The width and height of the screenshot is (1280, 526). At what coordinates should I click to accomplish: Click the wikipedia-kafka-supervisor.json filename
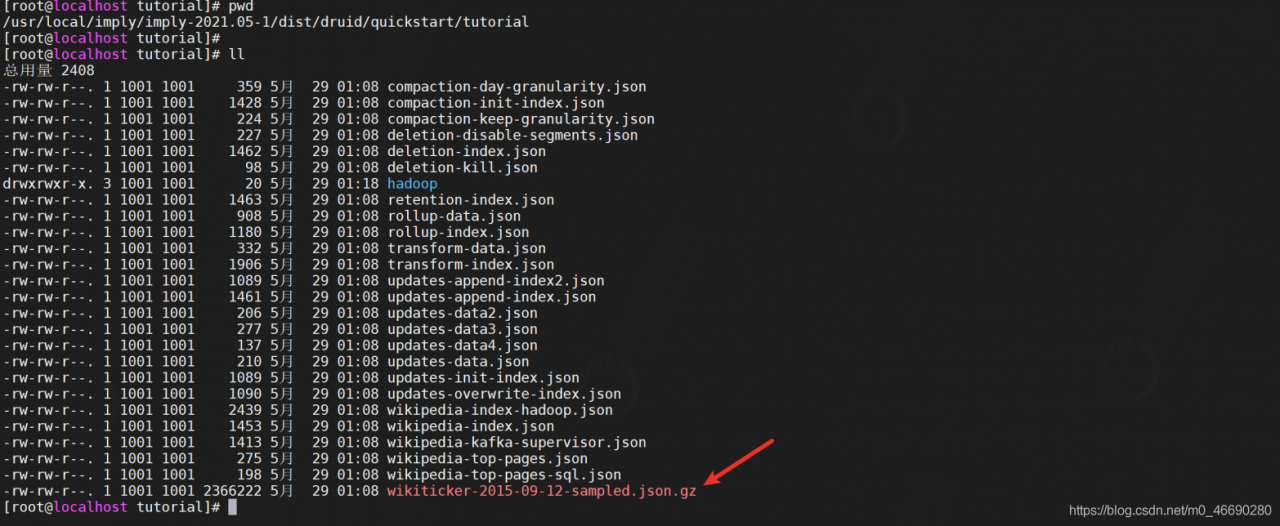517,442
